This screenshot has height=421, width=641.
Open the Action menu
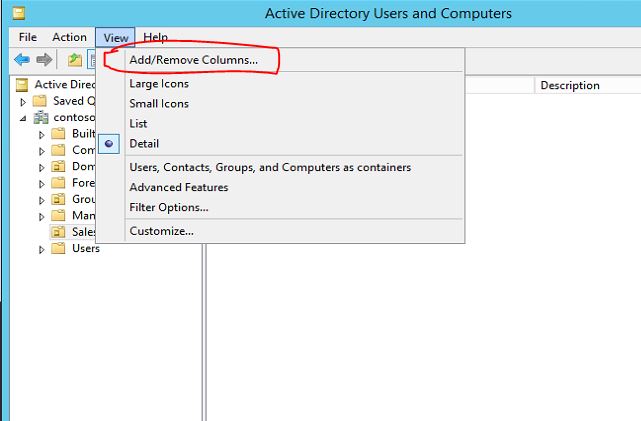pos(69,37)
